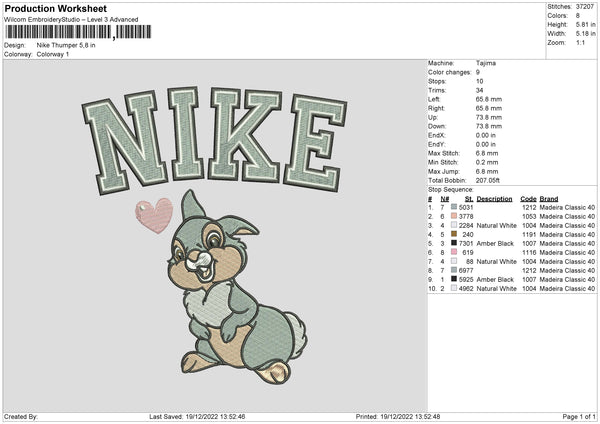Select the brown swatch in stop 4
600x424 pixels.
coord(454,234)
